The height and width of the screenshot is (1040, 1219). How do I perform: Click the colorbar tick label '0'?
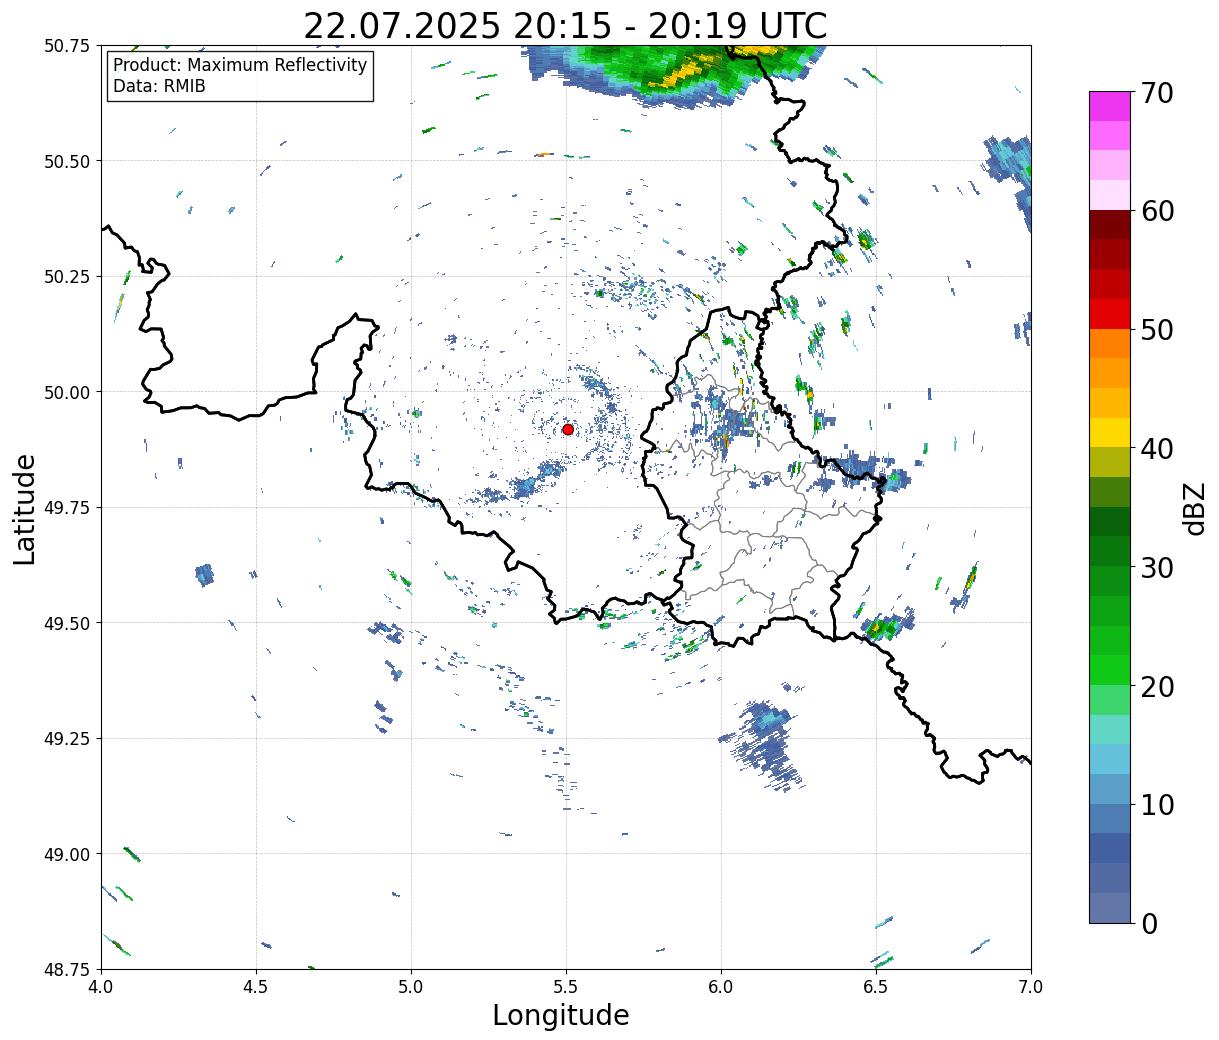(x=1148, y=923)
